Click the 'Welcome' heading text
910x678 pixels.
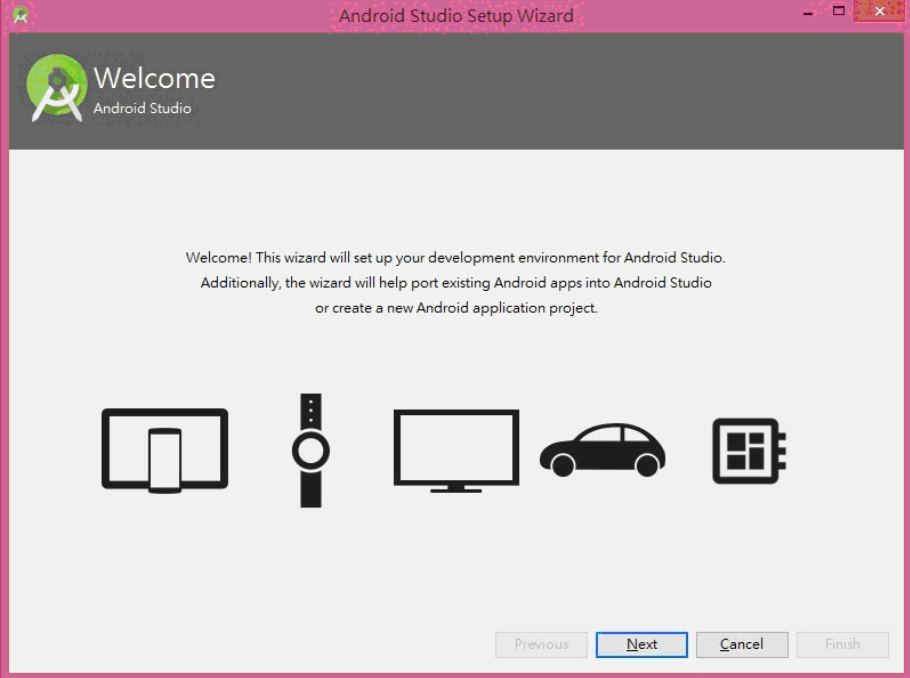tap(154, 78)
